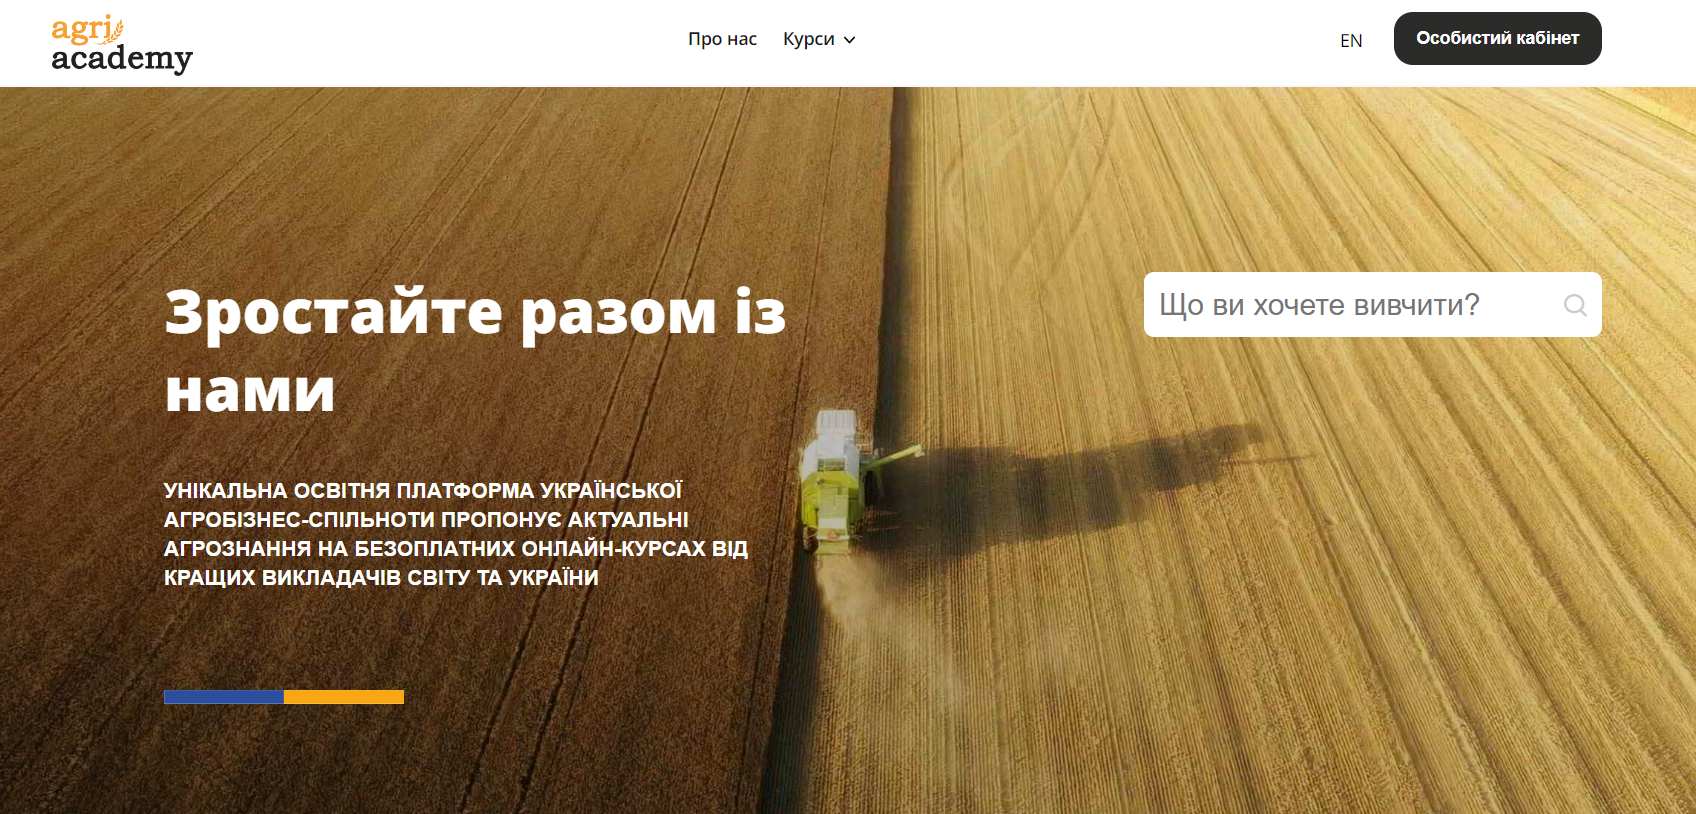Click the 'Унікальна освітня платформа' subtitle text
The image size is (1696, 814).
(456, 534)
